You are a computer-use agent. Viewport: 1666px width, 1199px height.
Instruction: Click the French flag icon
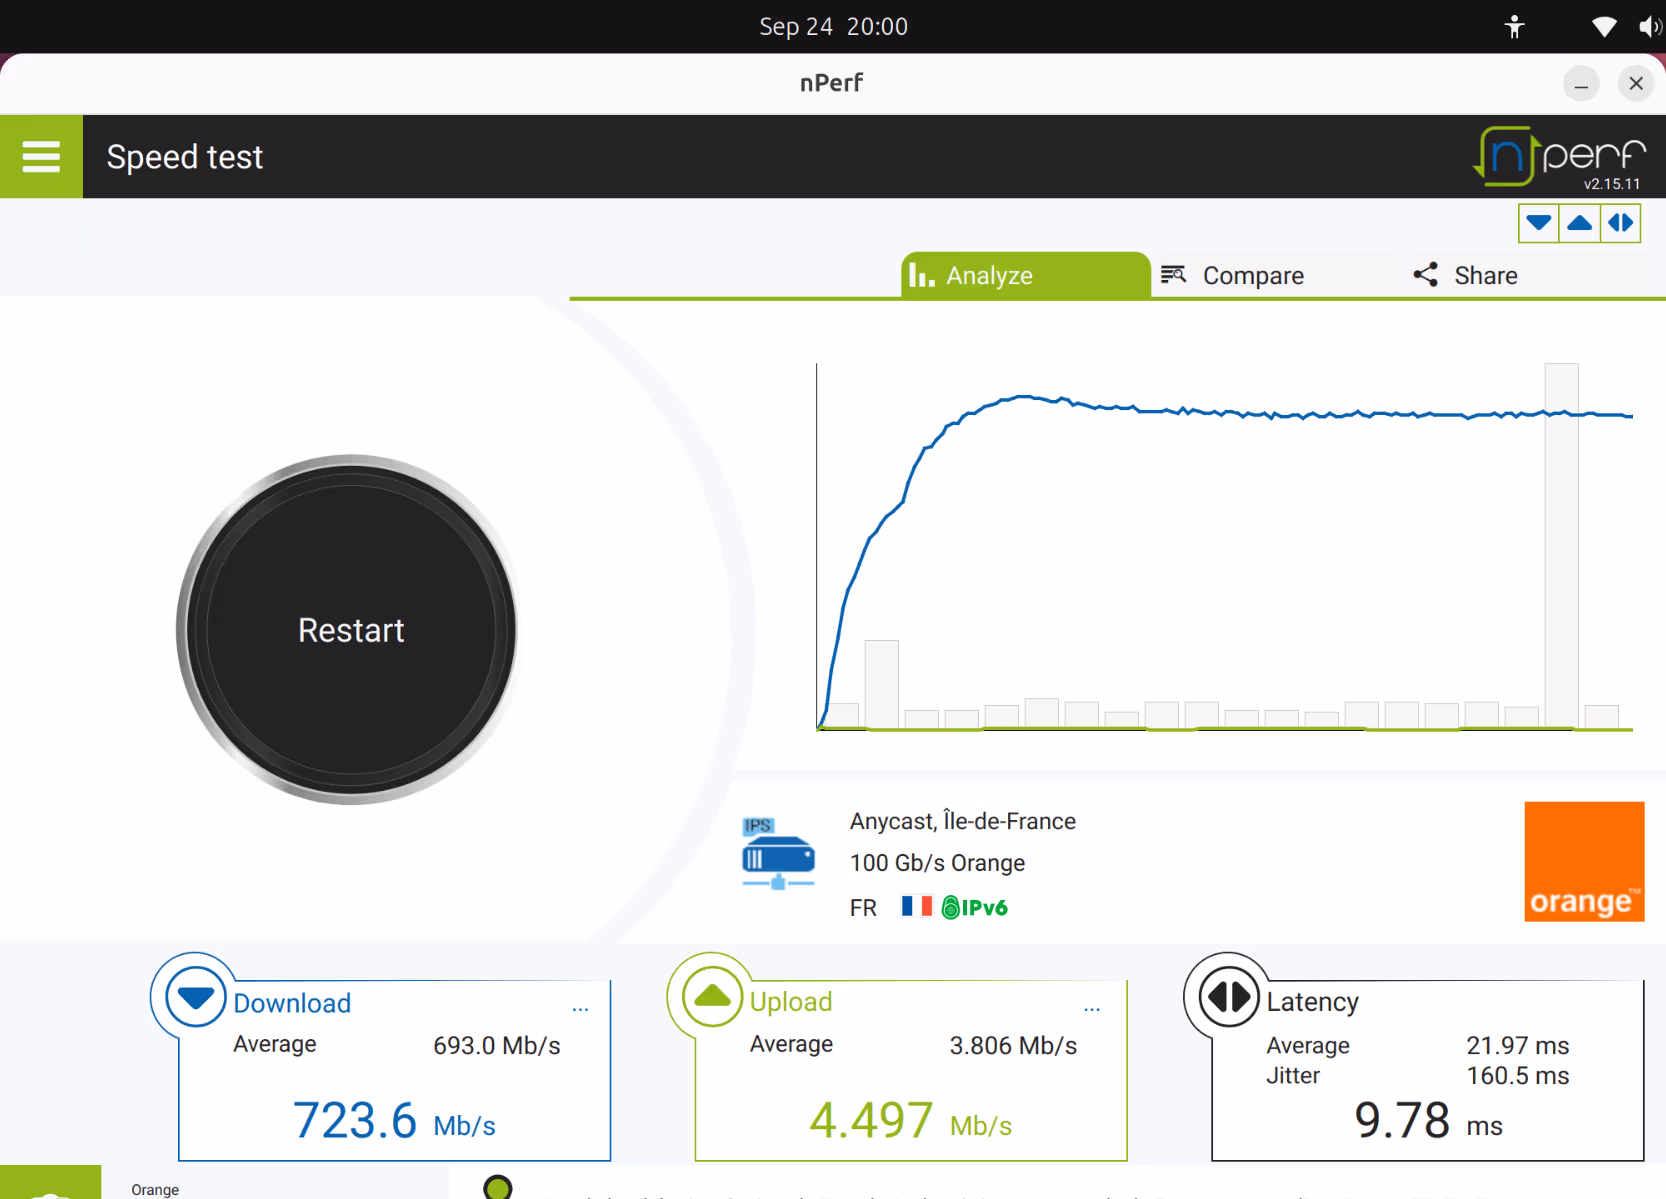916,906
